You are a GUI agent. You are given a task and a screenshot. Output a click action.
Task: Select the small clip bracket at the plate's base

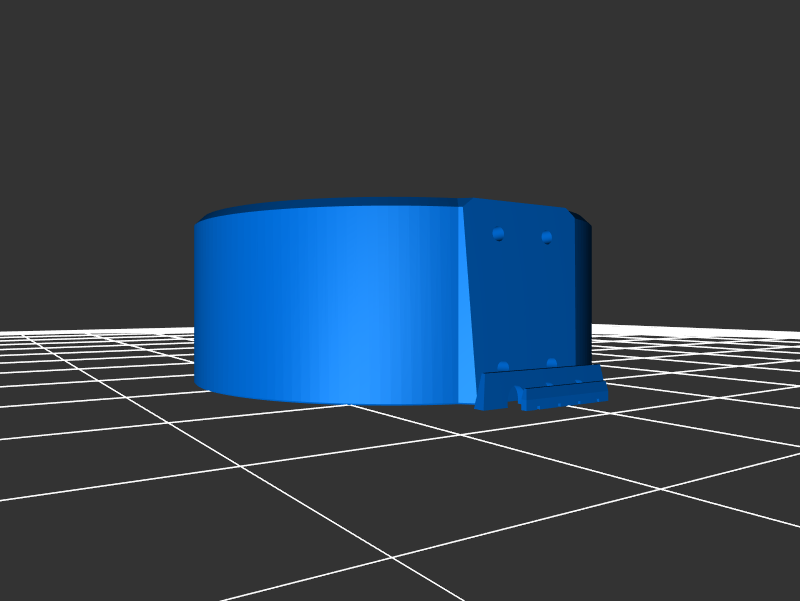point(541,388)
